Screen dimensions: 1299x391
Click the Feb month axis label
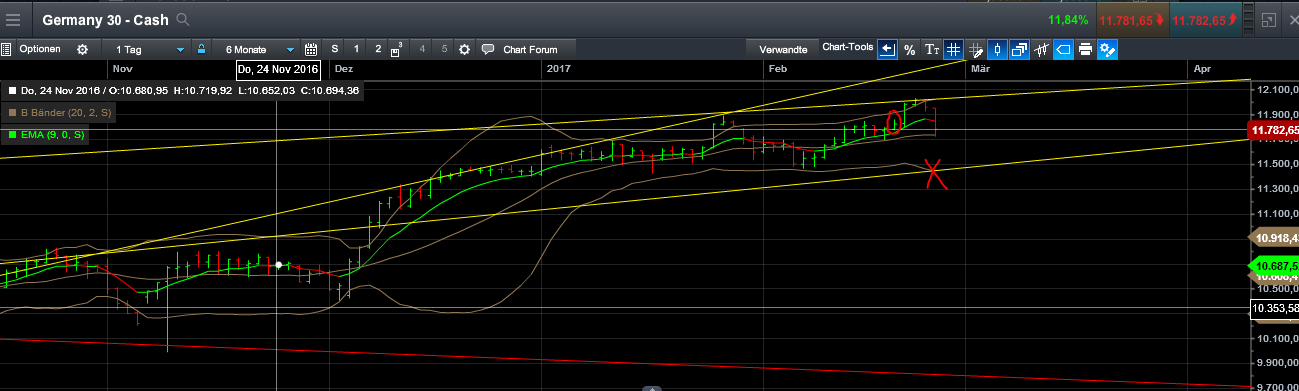778,69
